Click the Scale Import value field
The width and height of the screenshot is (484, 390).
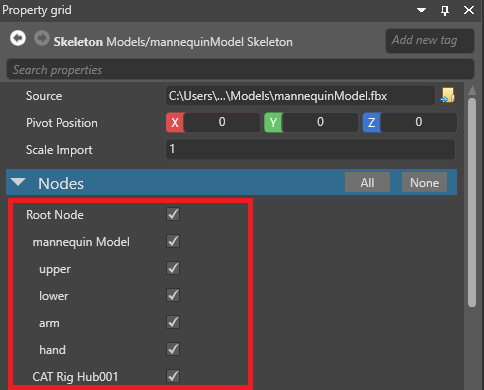pos(310,149)
